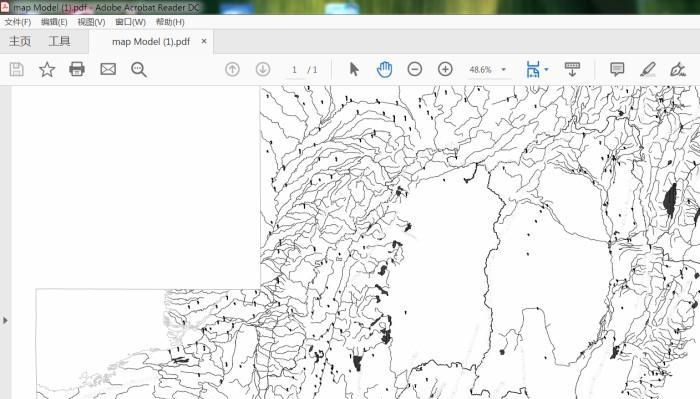
Task: Toggle the scrolling mode keyboard icon
Action: pos(572,69)
